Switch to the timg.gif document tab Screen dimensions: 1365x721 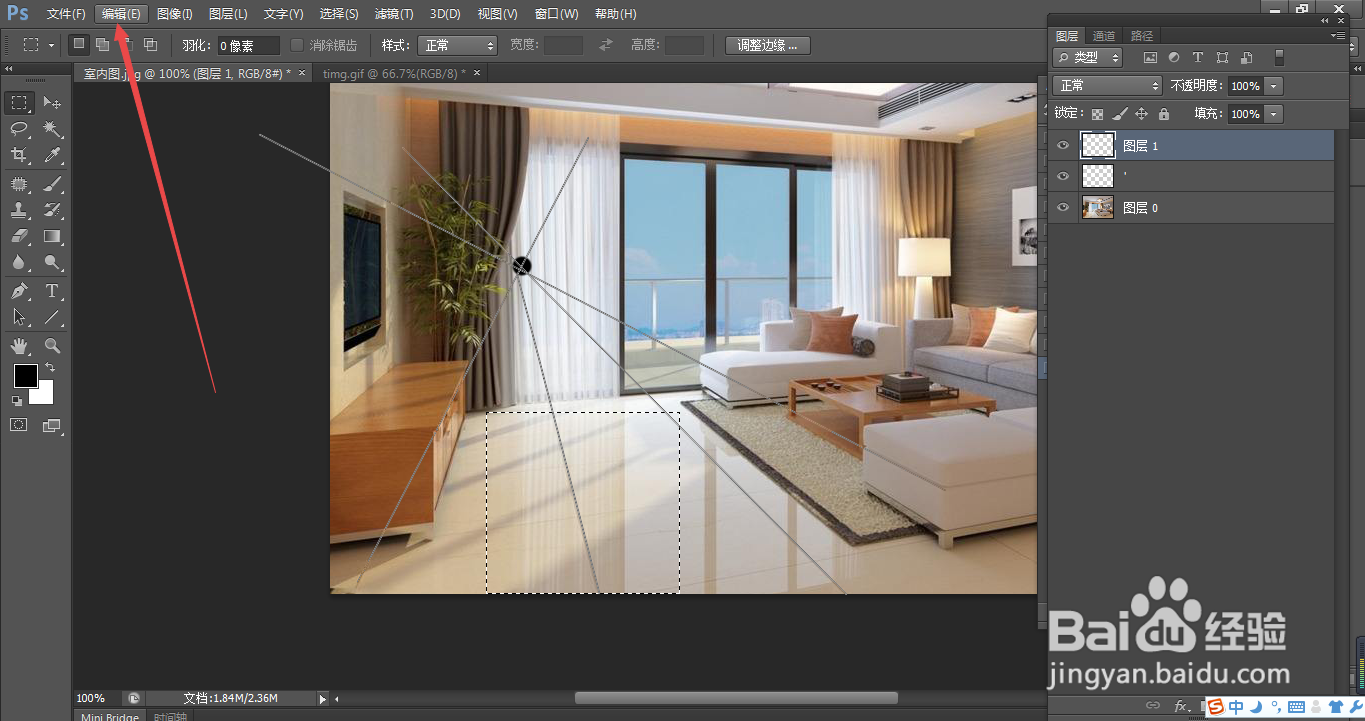point(401,73)
